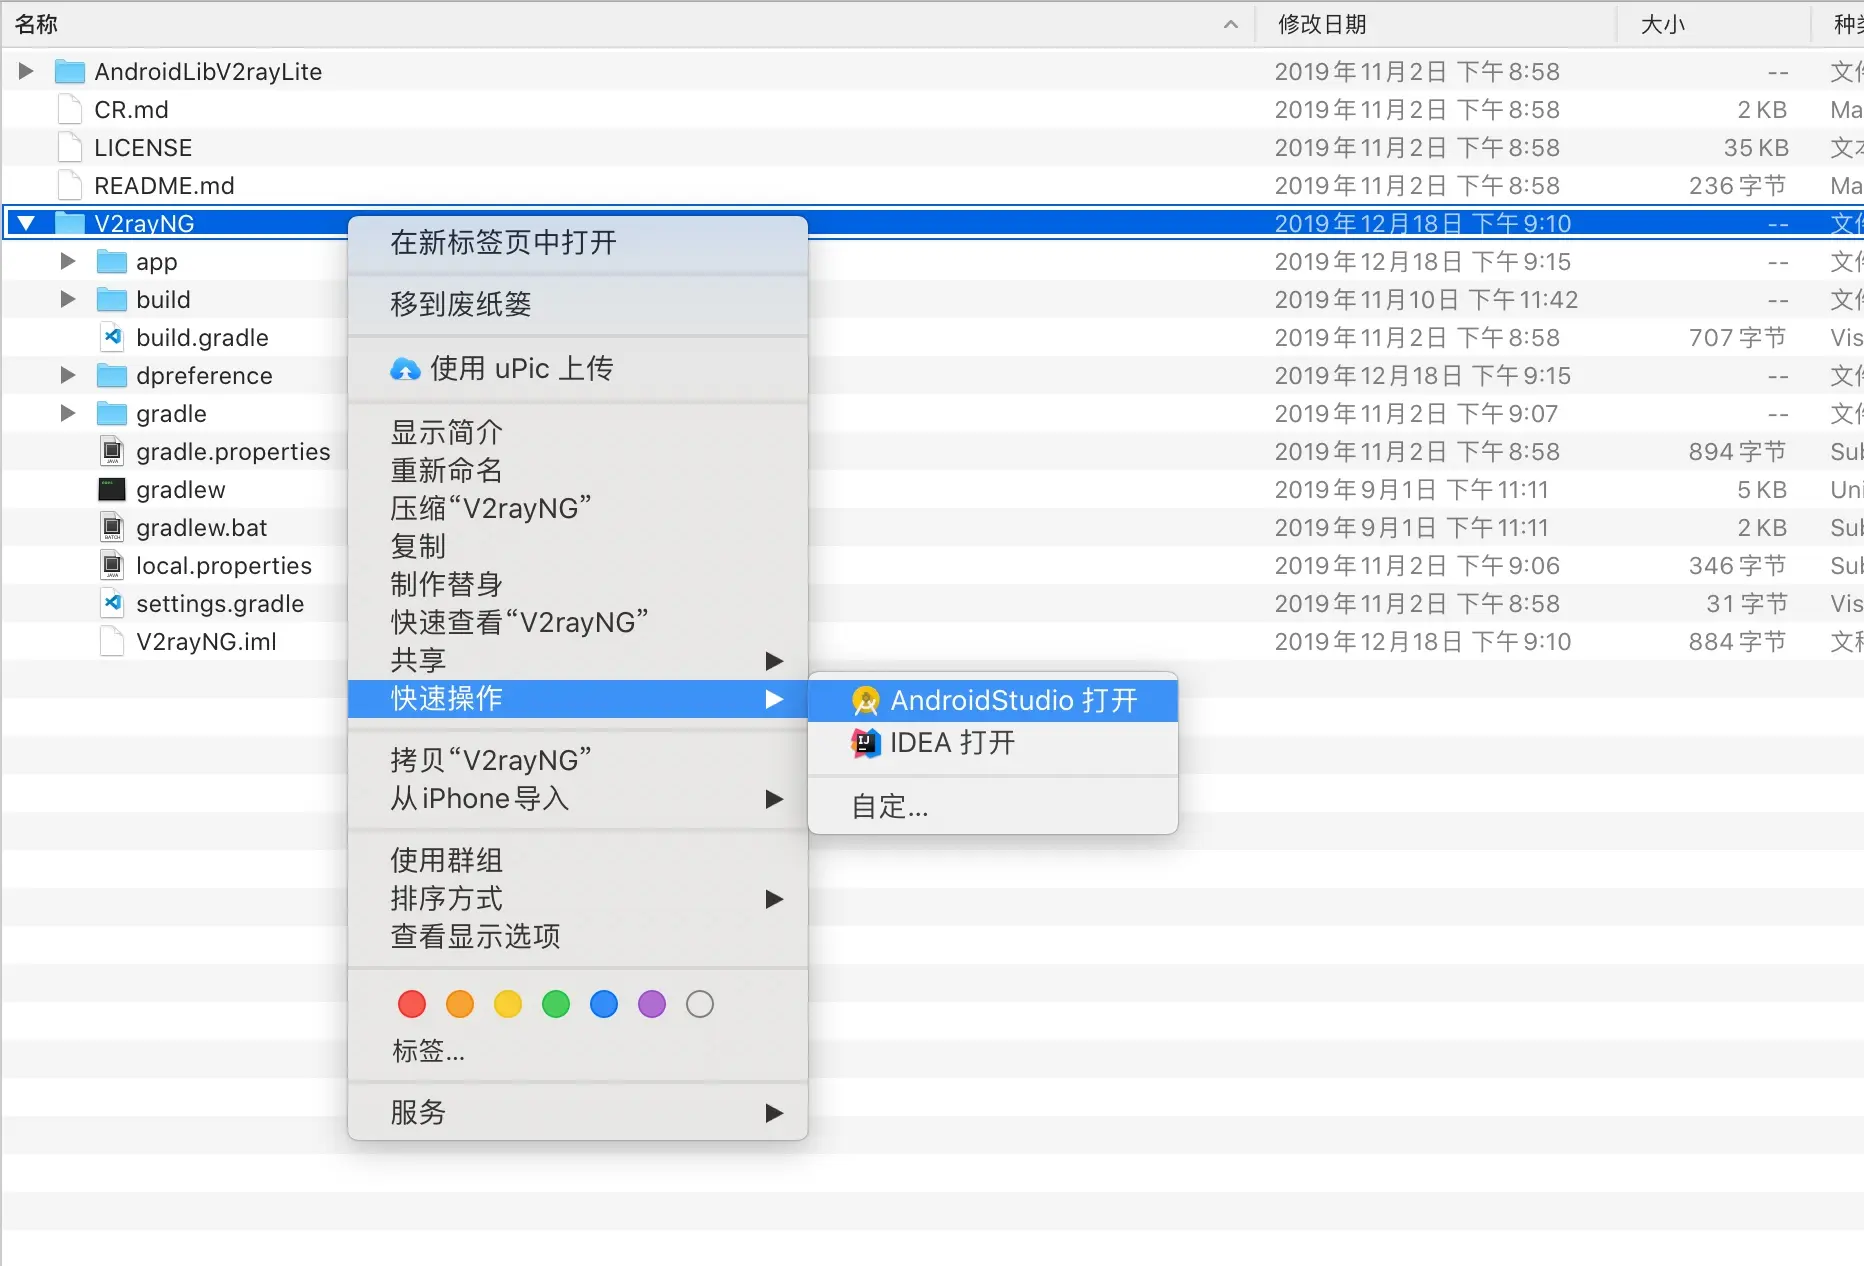Image resolution: width=1864 pixels, height=1266 pixels.
Task: Click the V2rayNG folder icon
Action: (69, 224)
